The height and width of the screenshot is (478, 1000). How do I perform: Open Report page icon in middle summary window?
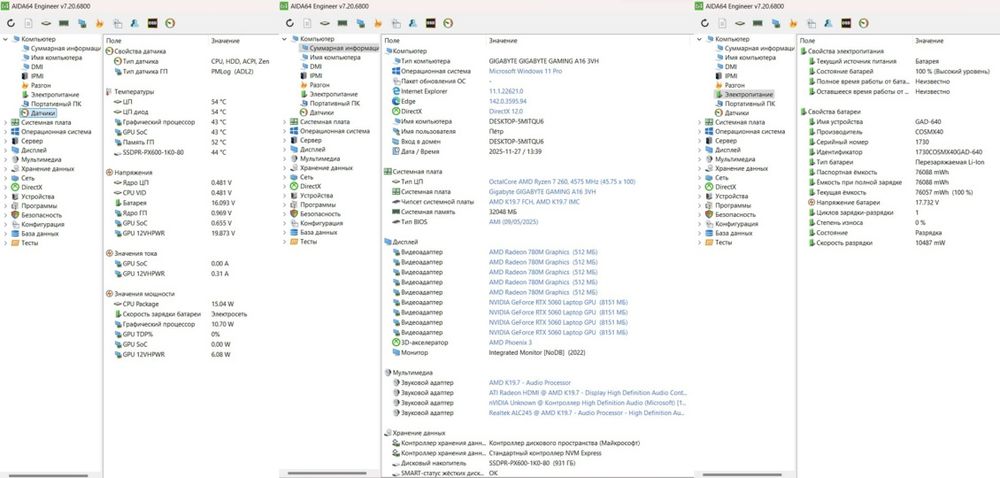click(307, 23)
